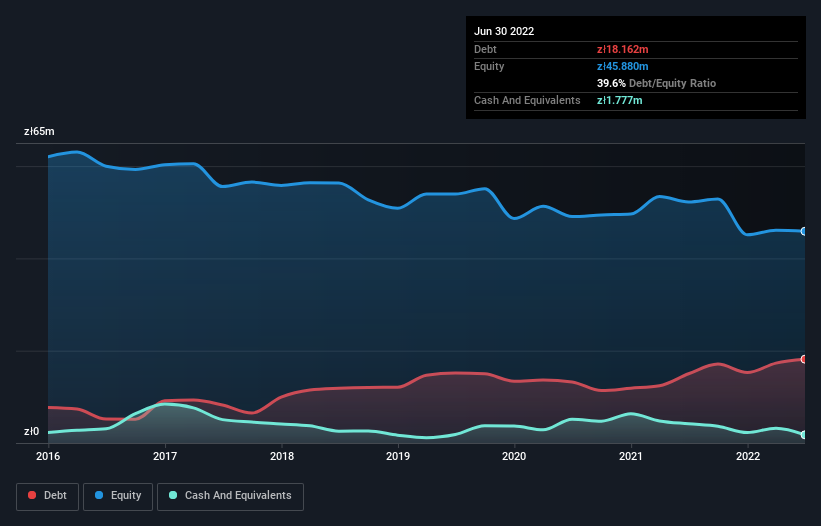The width and height of the screenshot is (821, 526).
Task: Click the 2021 x-axis label
Action: pos(631,456)
